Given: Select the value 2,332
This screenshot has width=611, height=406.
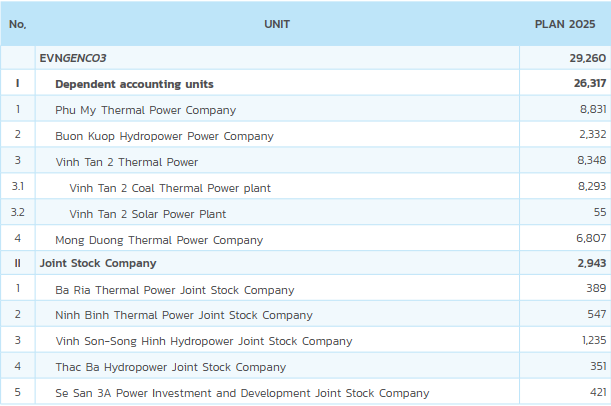Looking at the screenshot, I should [593, 134].
